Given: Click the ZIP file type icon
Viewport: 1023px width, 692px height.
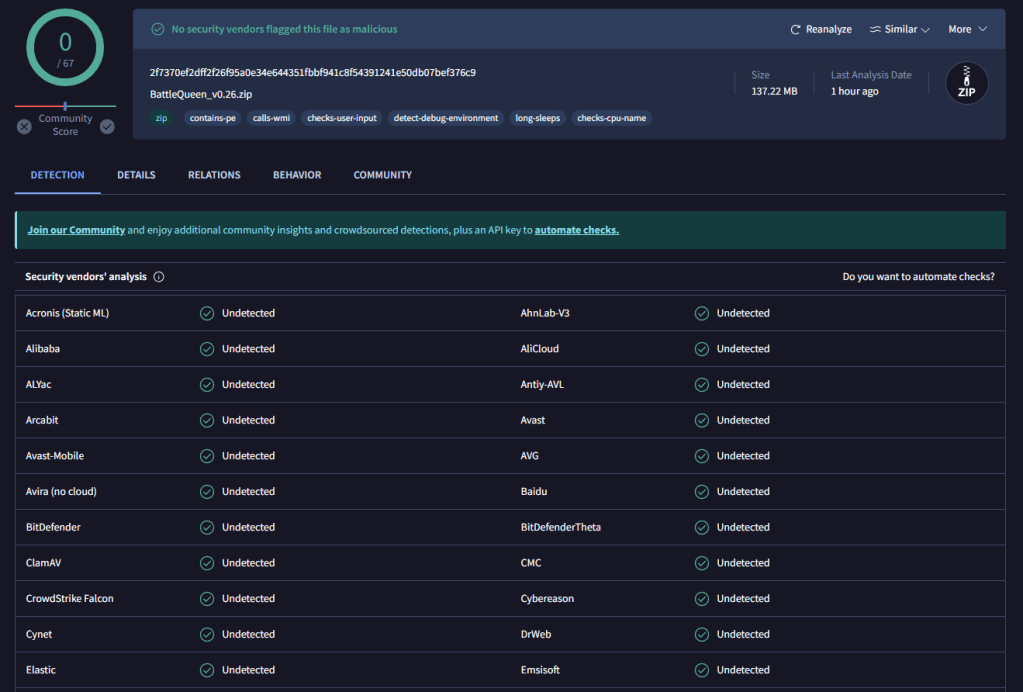Looking at the screenshot, I should 966,85.
